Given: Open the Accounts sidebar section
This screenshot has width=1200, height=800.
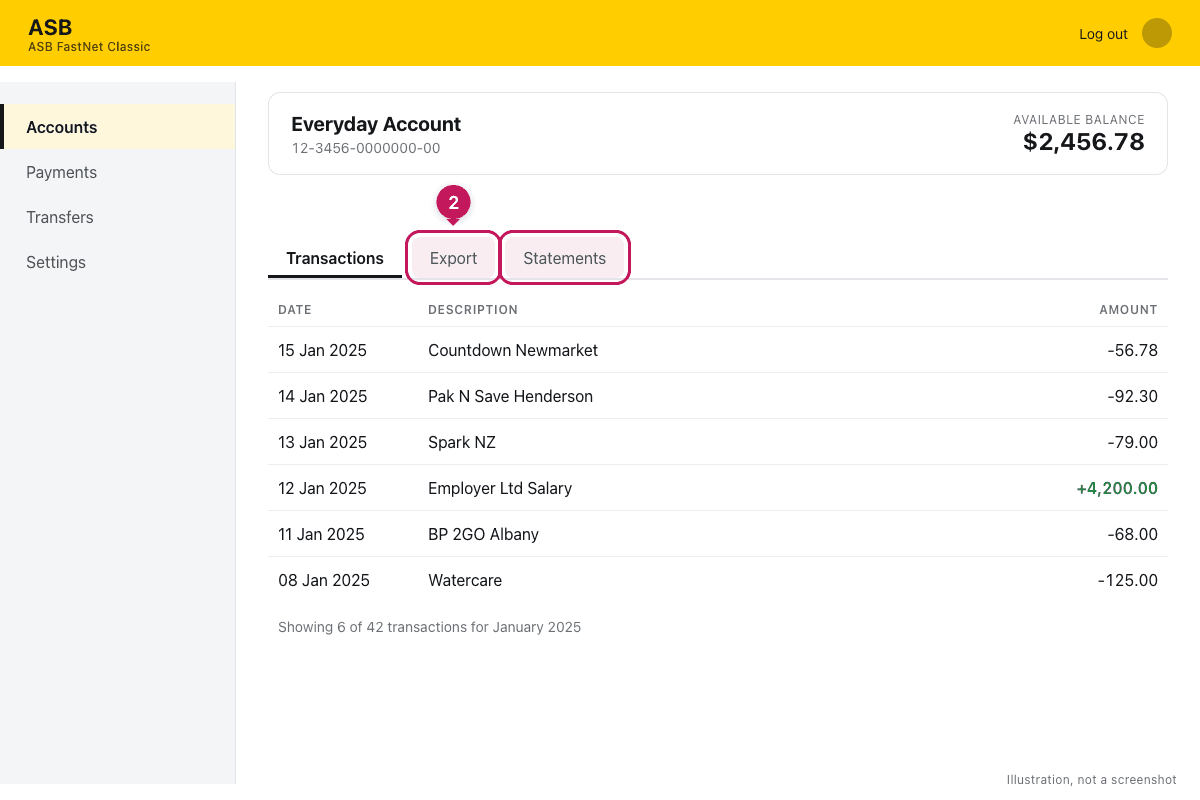Looking at the screenshot, I should coord(118,127).
